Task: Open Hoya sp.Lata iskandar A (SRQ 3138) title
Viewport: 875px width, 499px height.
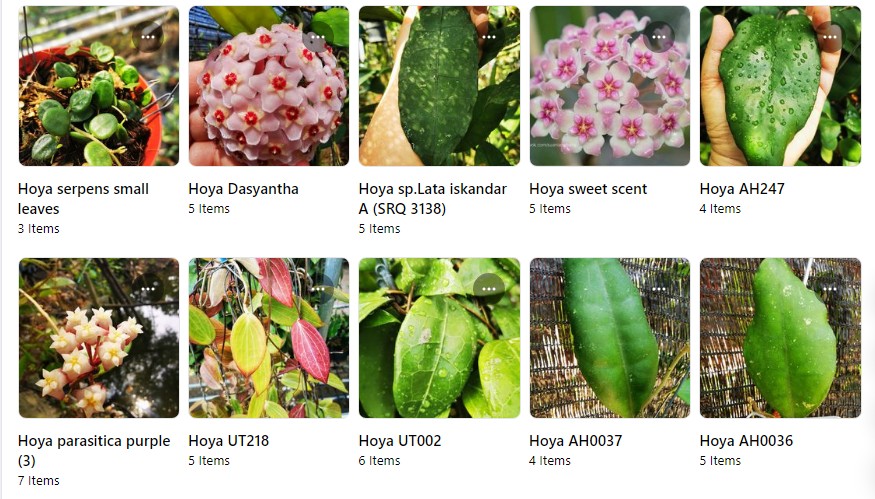Action: 432,199
